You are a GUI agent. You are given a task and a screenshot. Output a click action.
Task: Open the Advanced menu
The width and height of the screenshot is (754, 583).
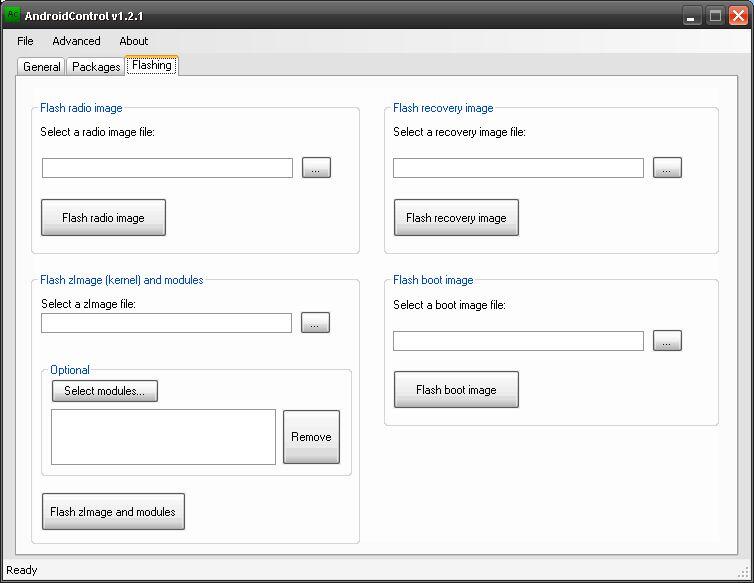pyautogui.click(x=76, y=41)
